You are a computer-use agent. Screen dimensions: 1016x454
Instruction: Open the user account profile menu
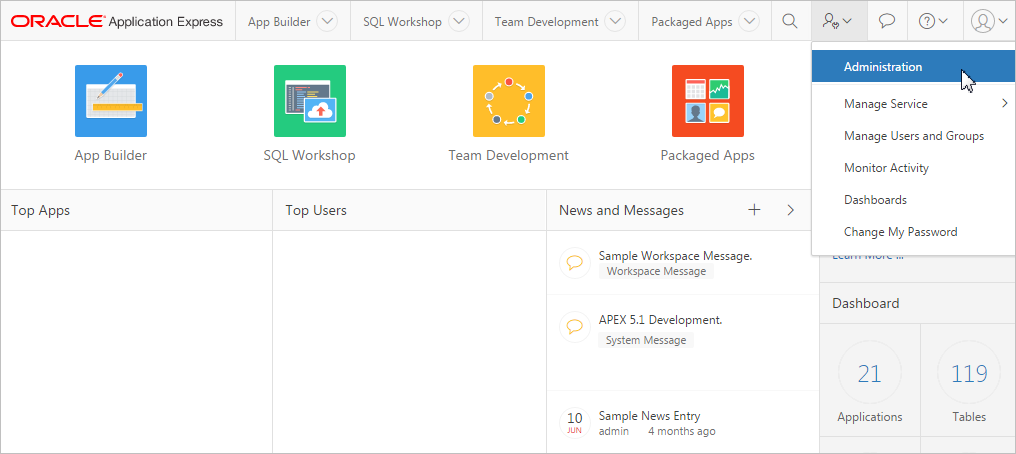[x=988, y=21]
